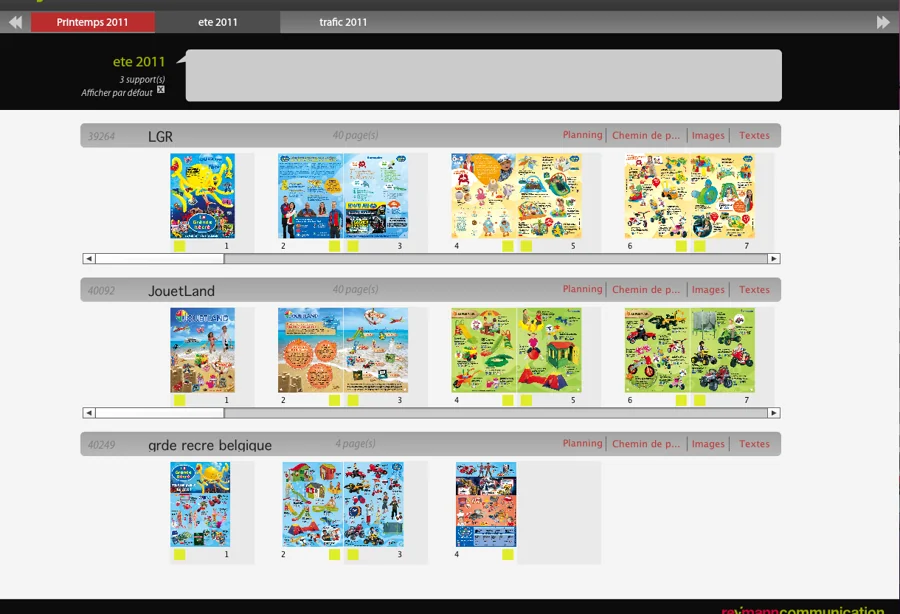Click the LGR horizontal scrollbar thumb
Image resolution: width=900 pixels, height=614 pixels.
point(160,259)
